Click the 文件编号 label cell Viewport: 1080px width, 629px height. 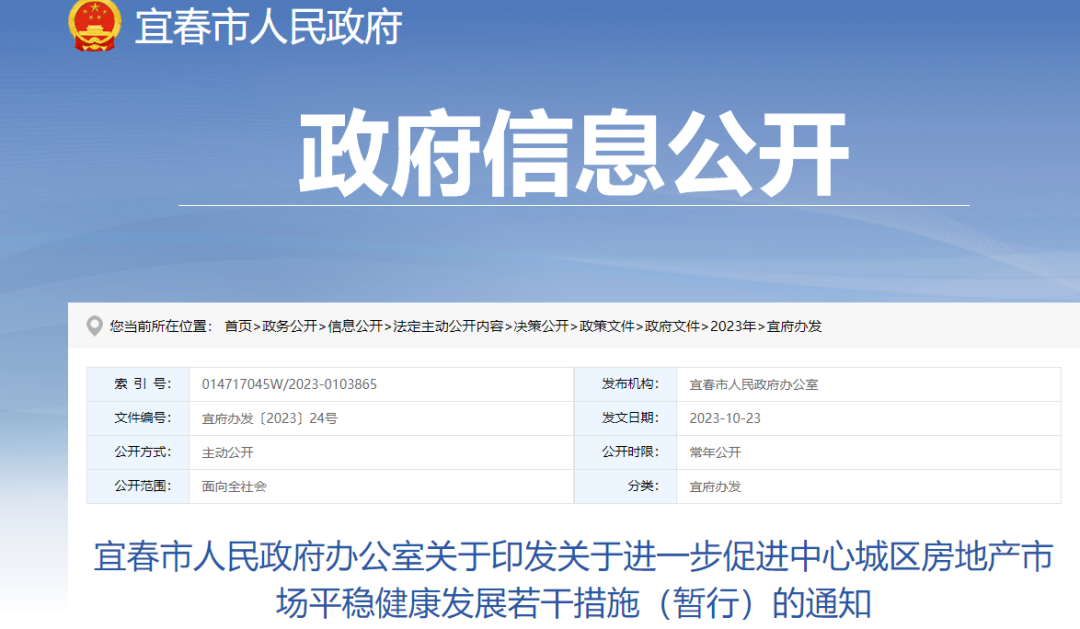coord(138,418)
